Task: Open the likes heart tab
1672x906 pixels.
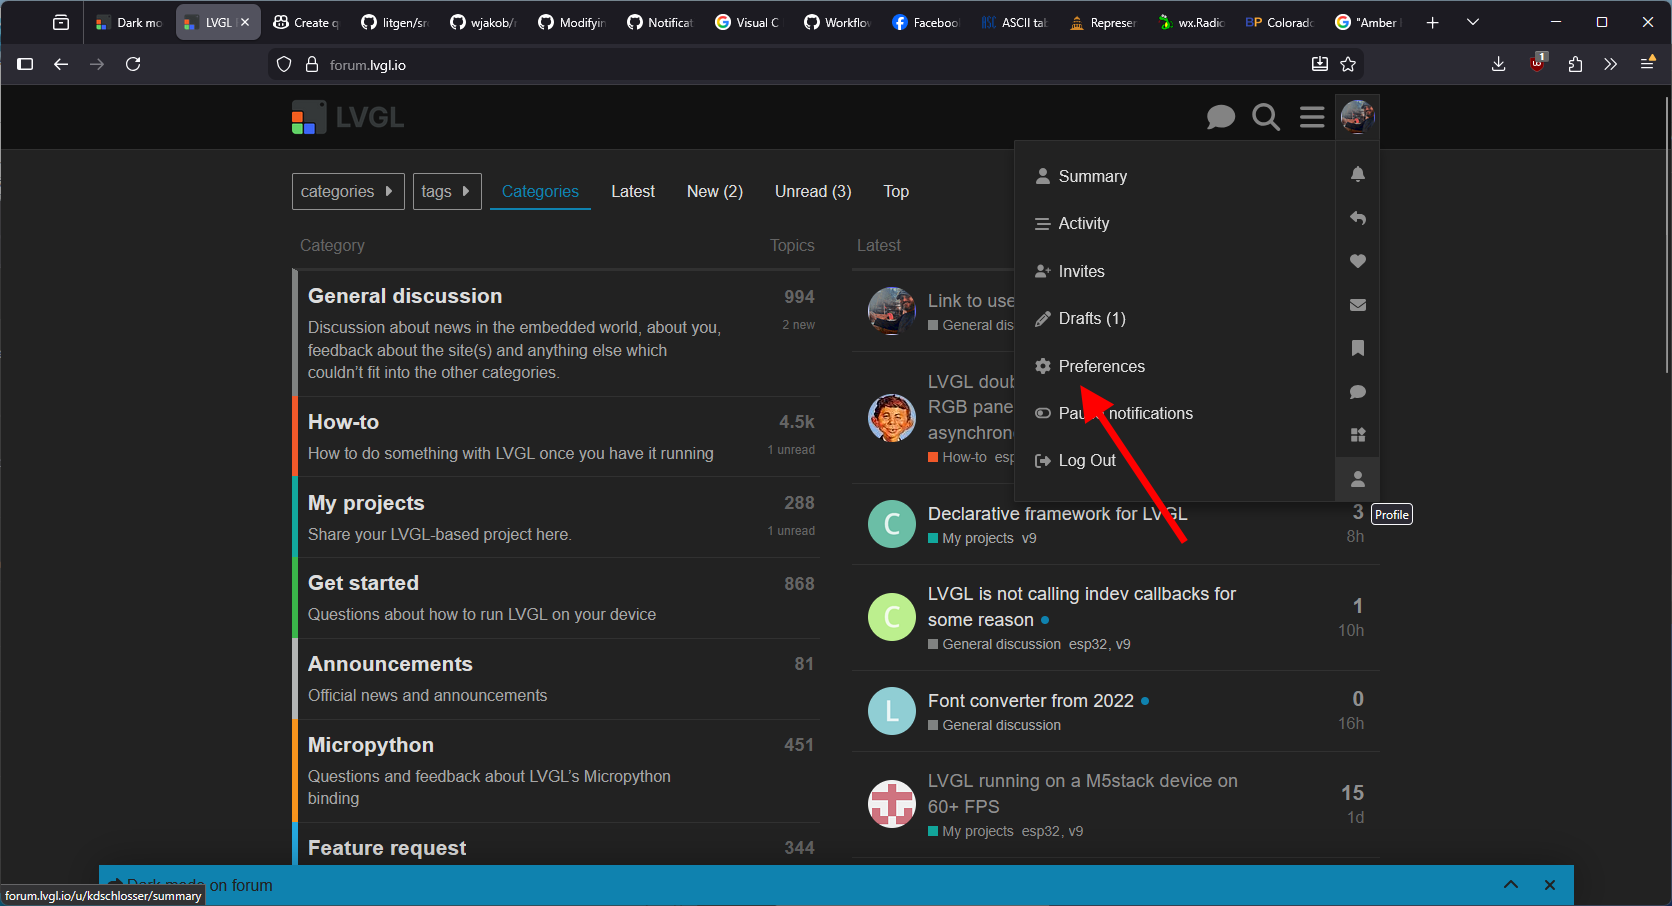Action: coord(1357,261)
